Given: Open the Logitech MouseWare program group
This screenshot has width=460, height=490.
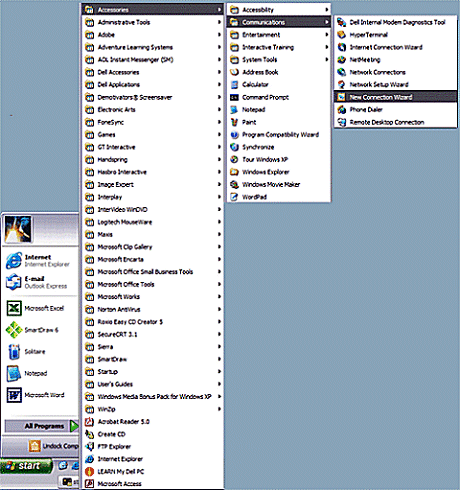Looking at the screenshot, I should (x=153, y=222).
